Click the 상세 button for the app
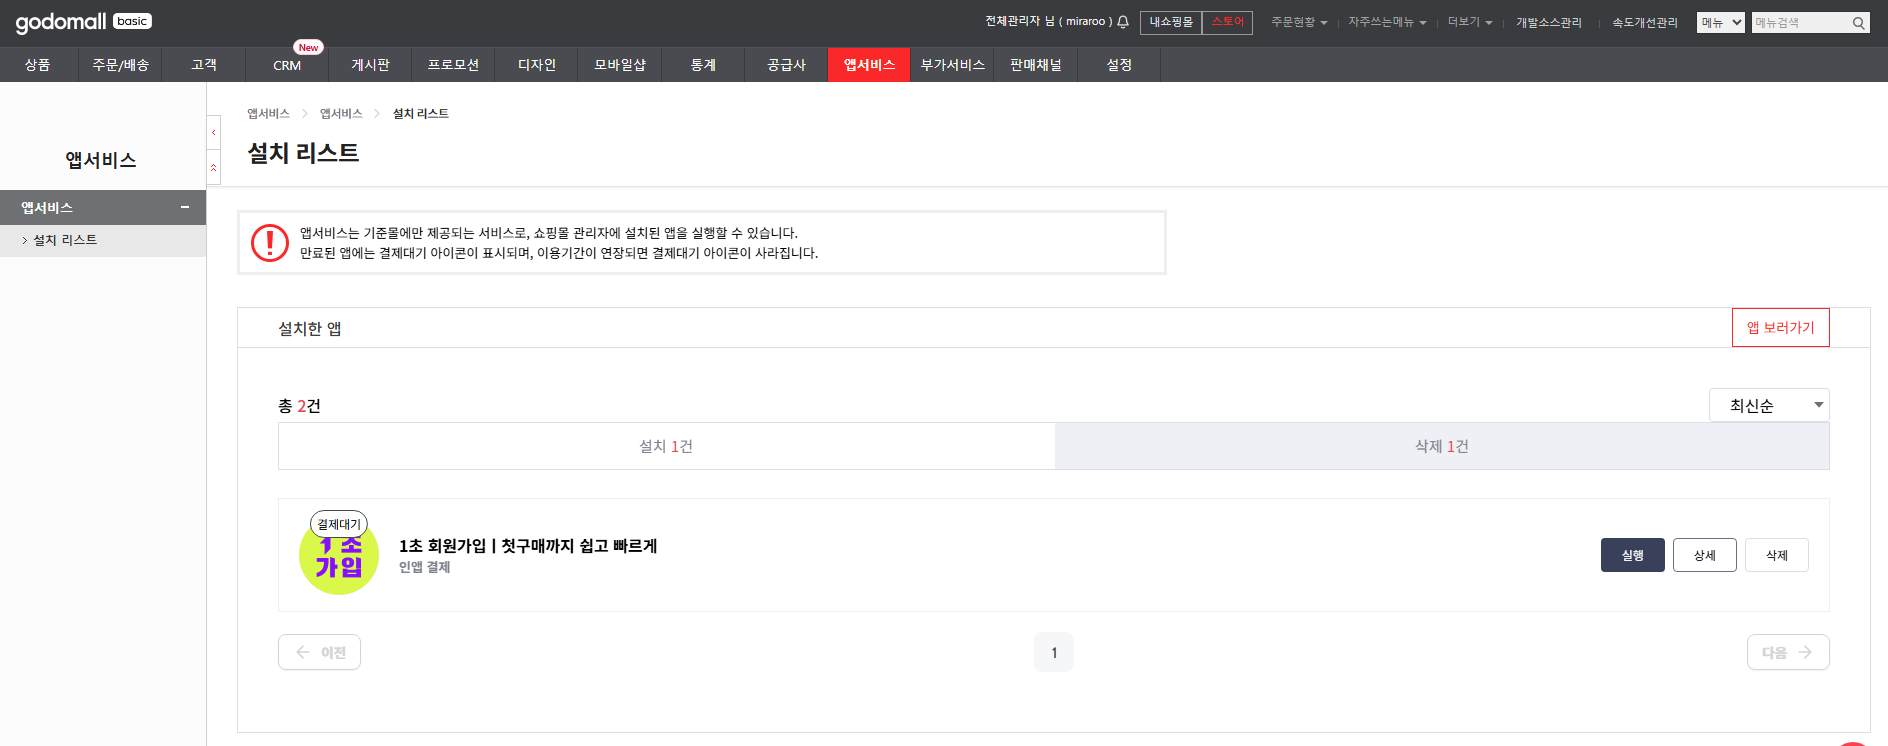Viewport: 1888px width, 746px height. (1705, 555)
